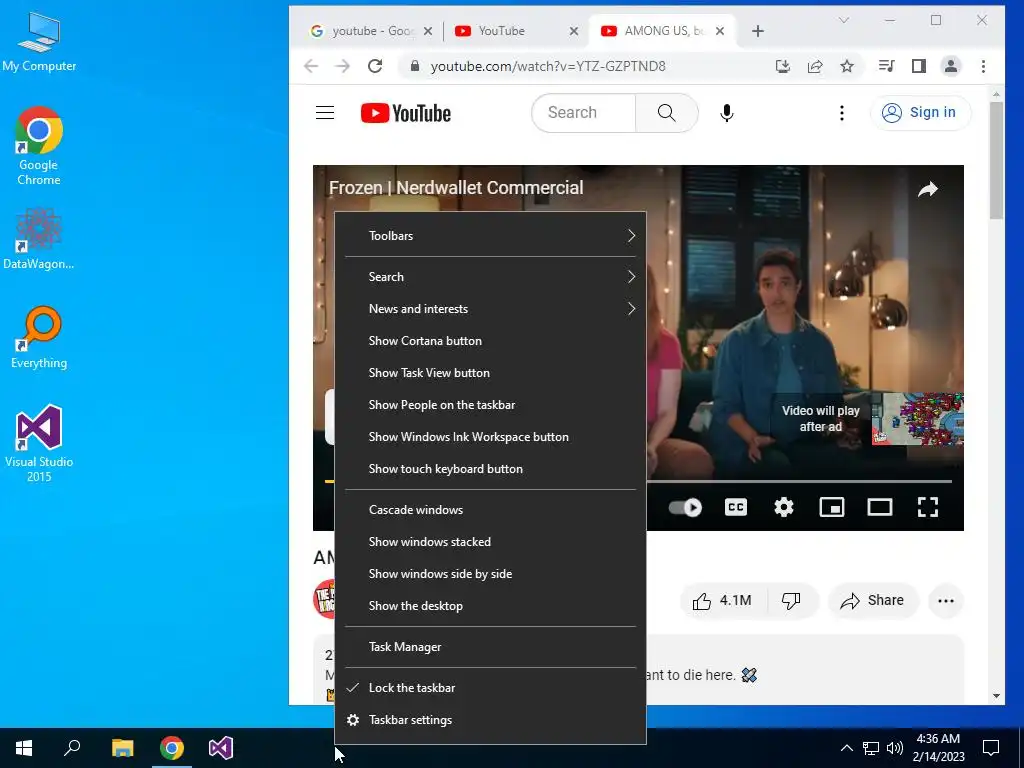Click the video share arrow icon
Image resolution: width=1024 pixels, height=768 pixels.
tap(928, 189)
